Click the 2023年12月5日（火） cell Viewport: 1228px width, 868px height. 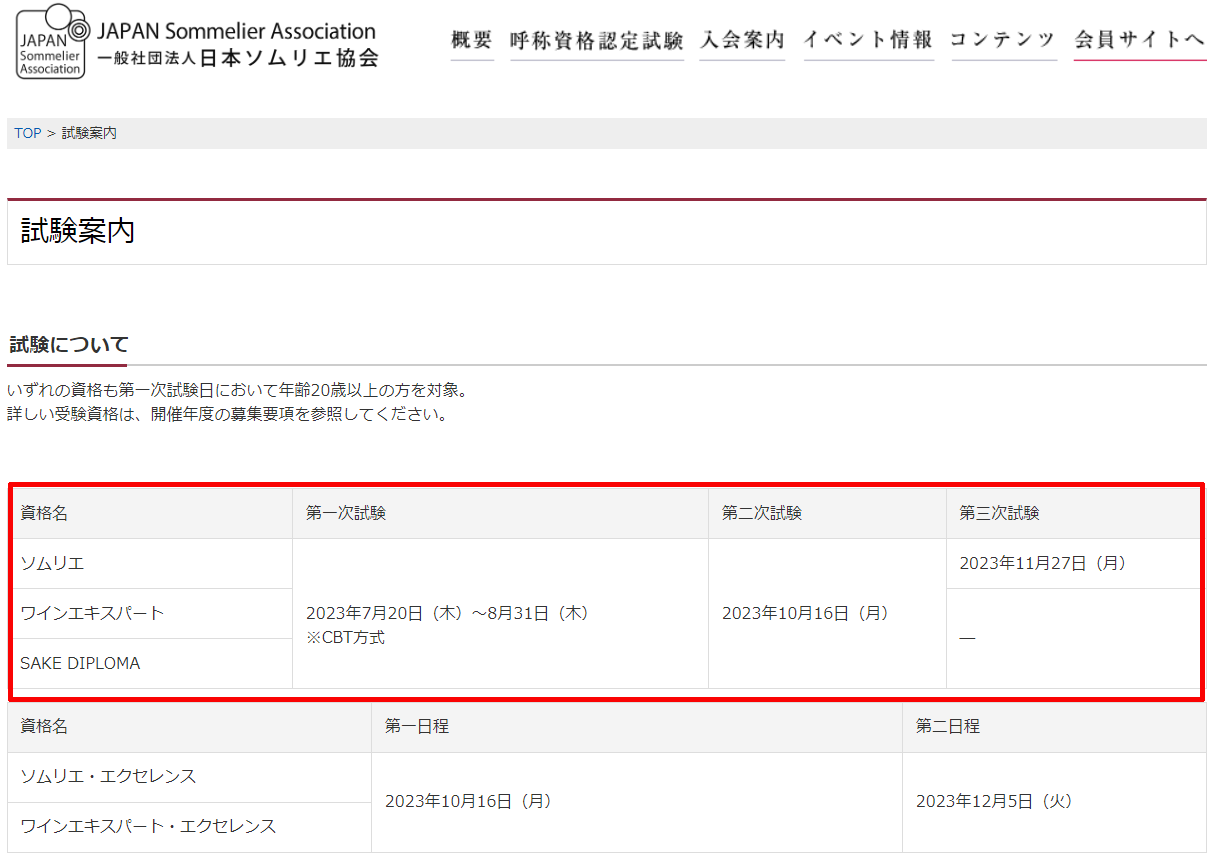(1054, 802)
